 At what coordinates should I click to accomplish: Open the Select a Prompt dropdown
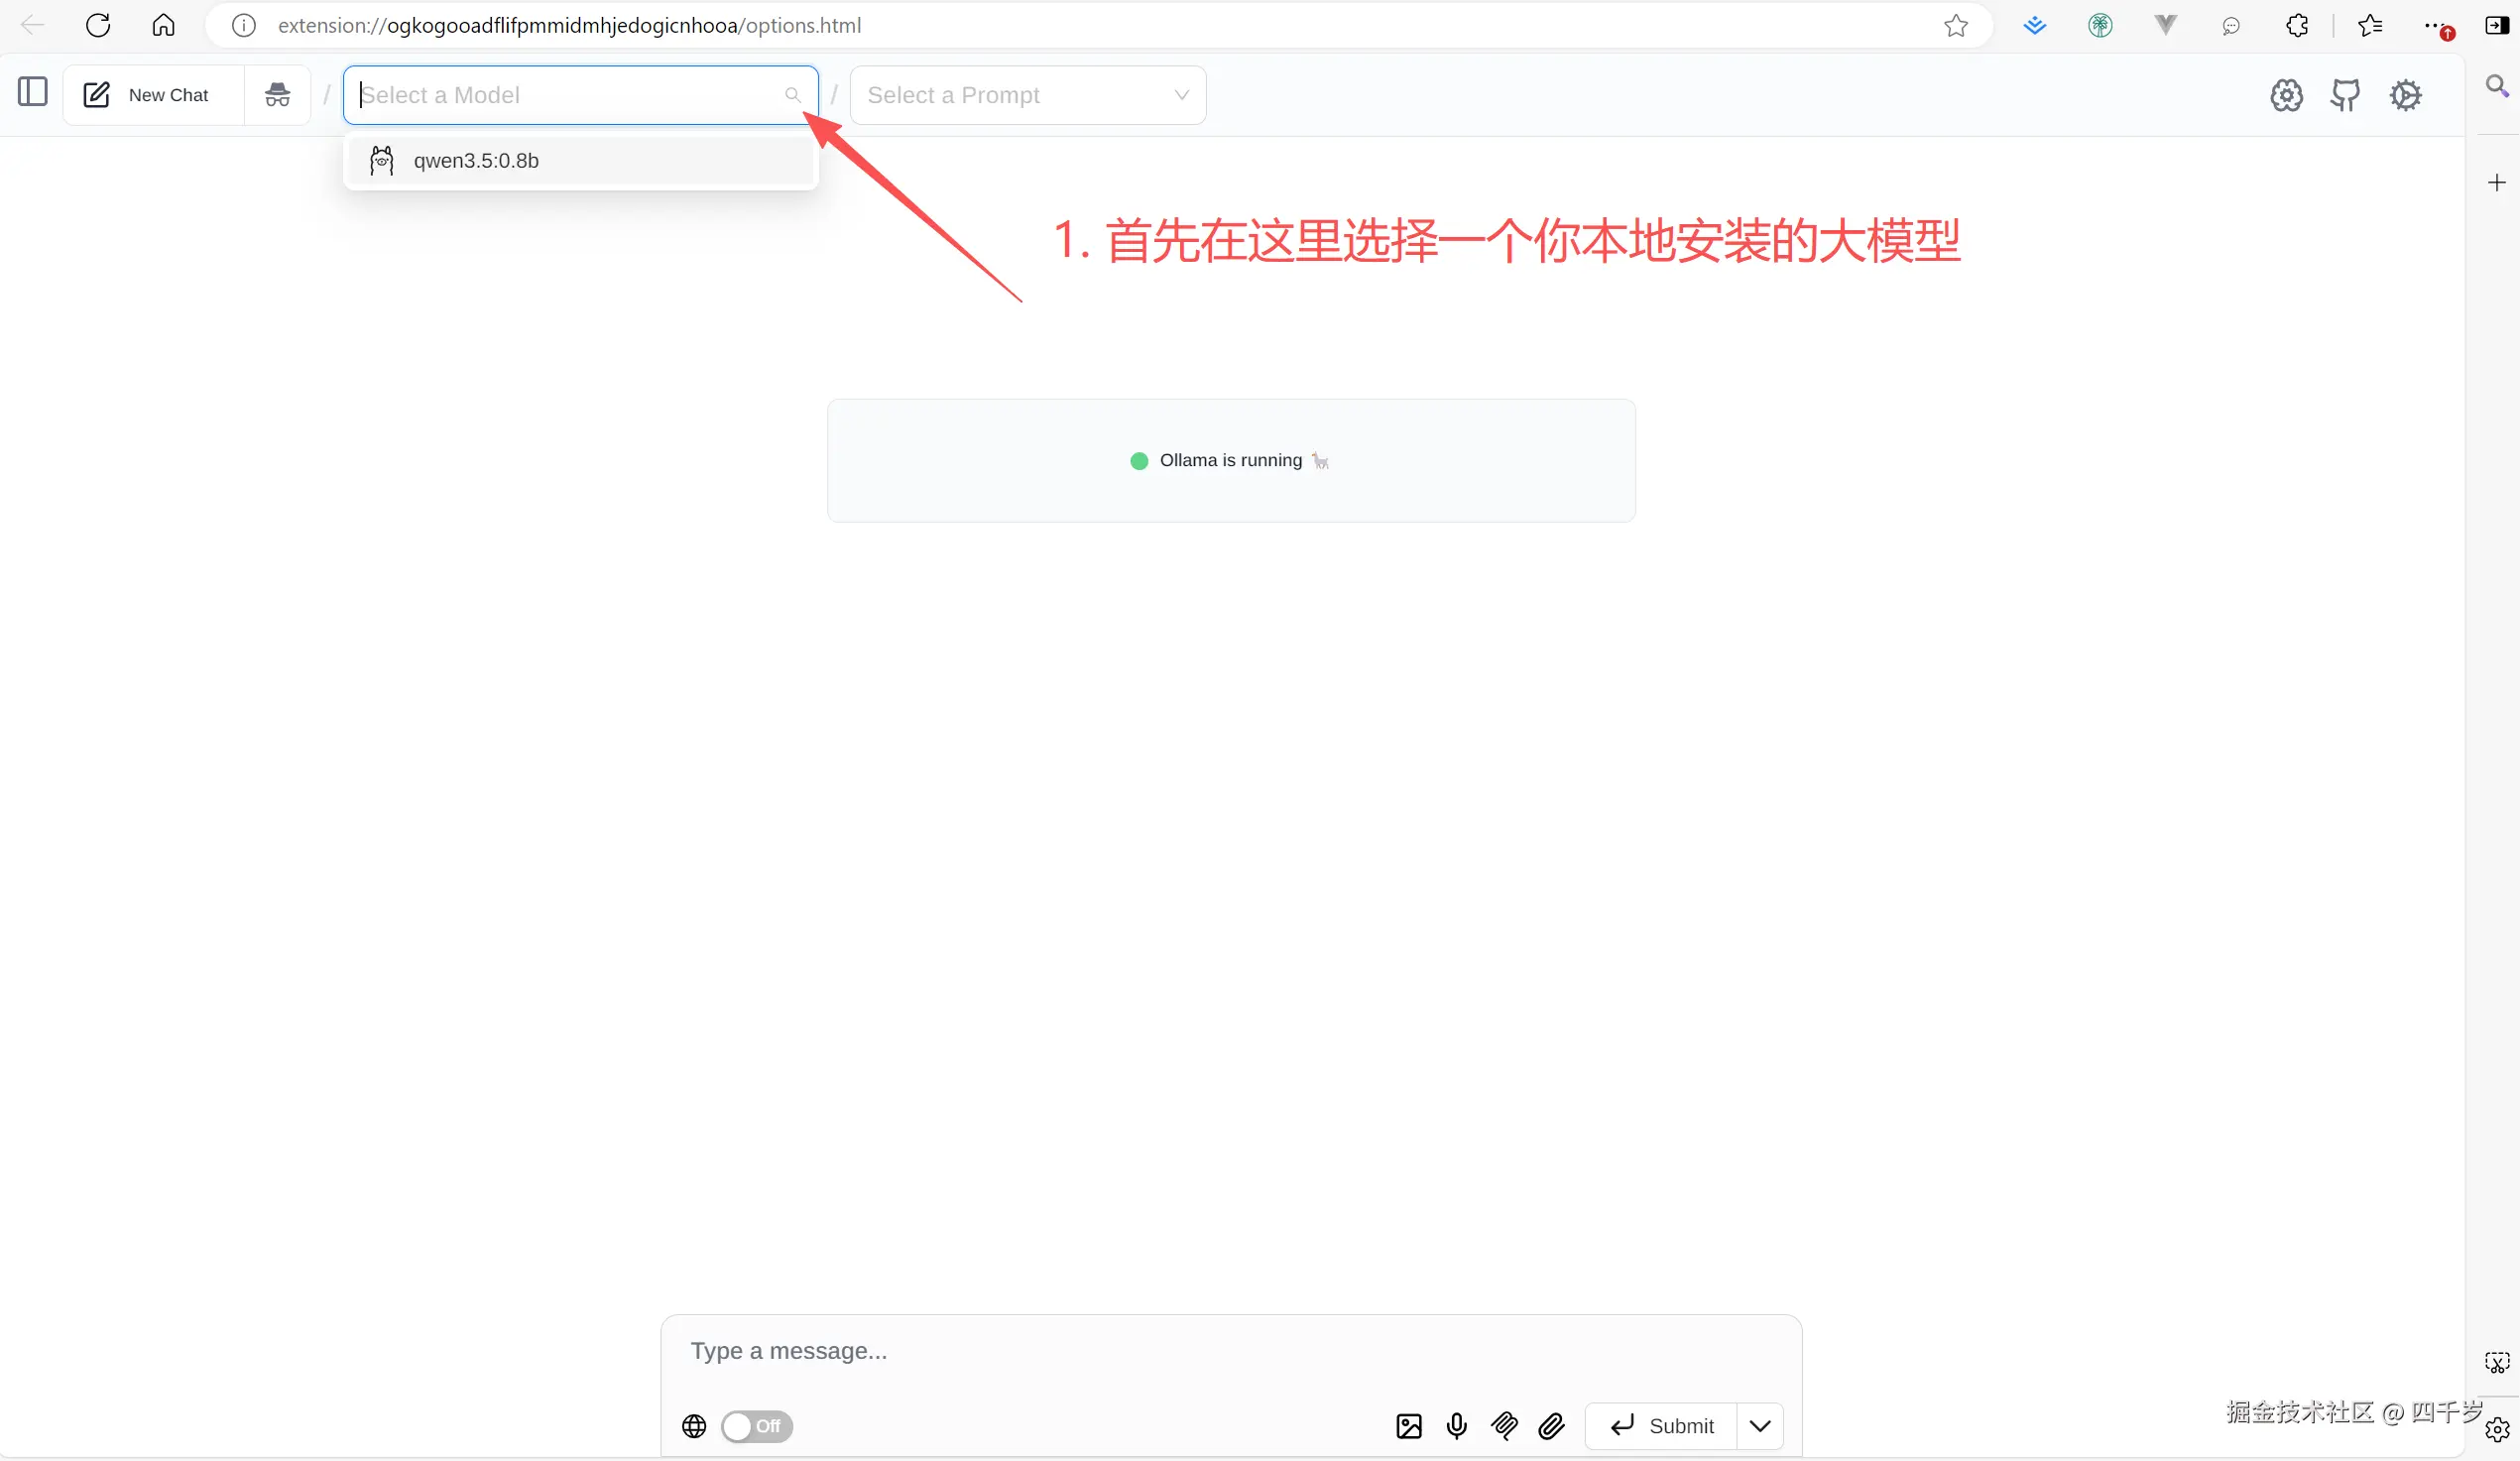(x=1027, y=95)
